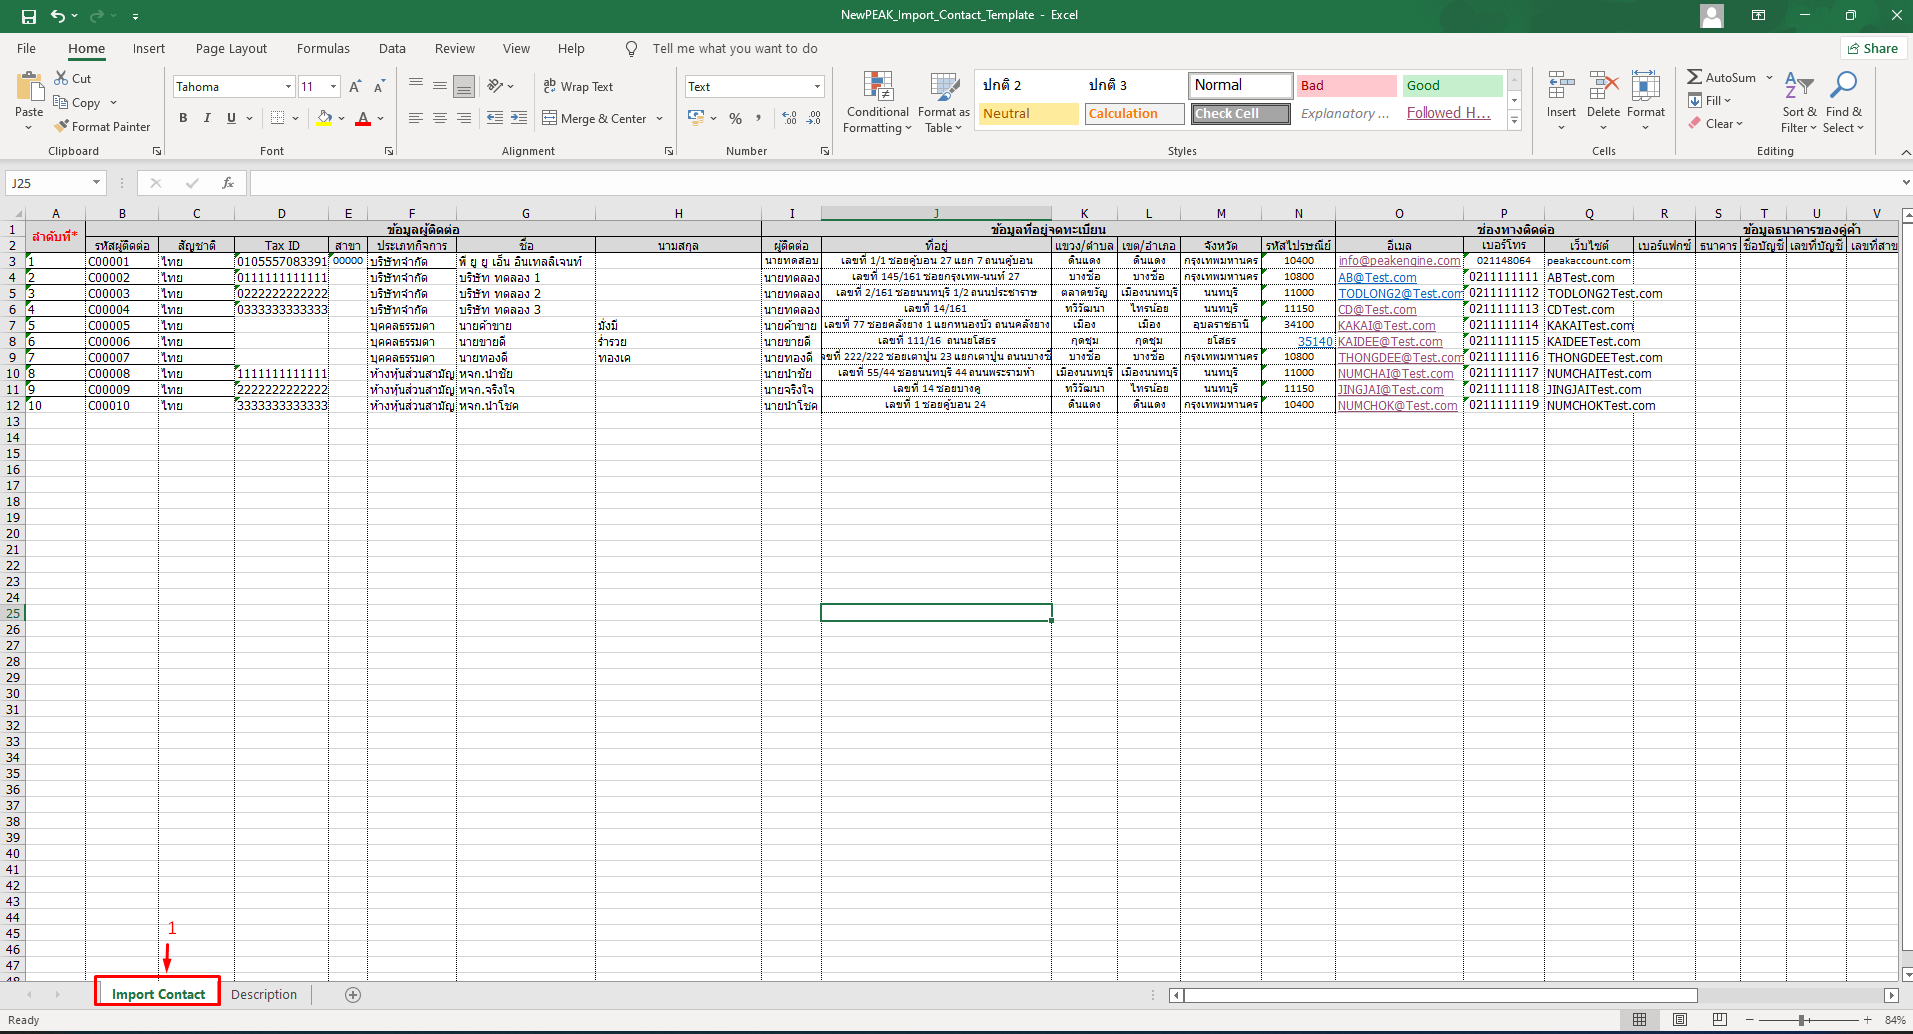Click the Save icon in title bar

pyautogui.click(x=29, y=16)
